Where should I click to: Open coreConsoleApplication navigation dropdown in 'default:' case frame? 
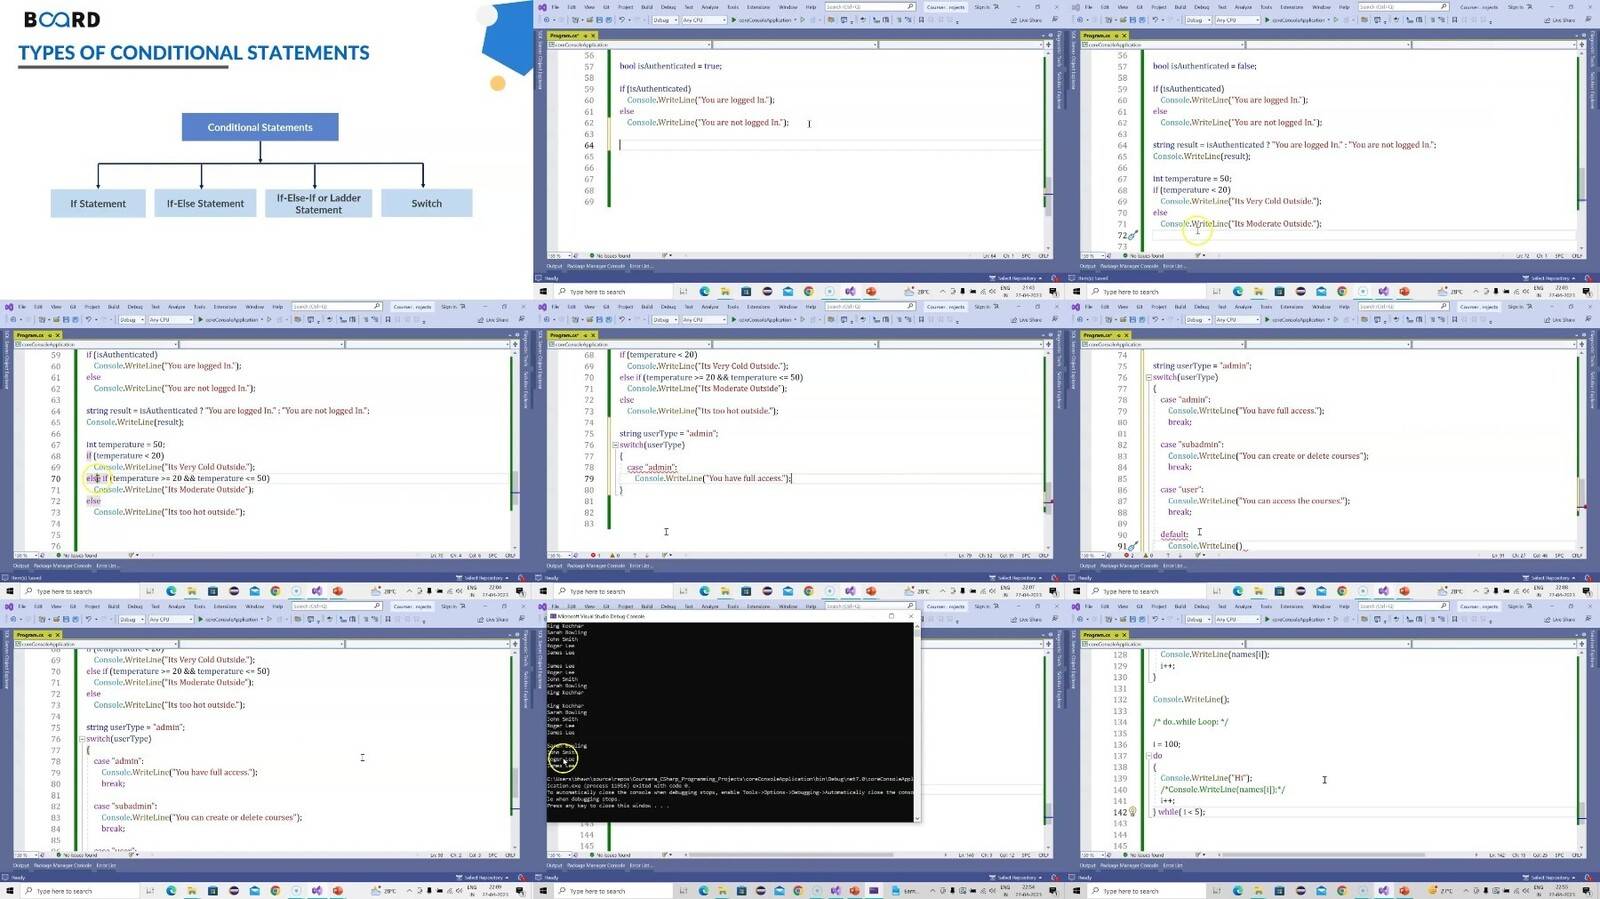tap(1162, 344)
